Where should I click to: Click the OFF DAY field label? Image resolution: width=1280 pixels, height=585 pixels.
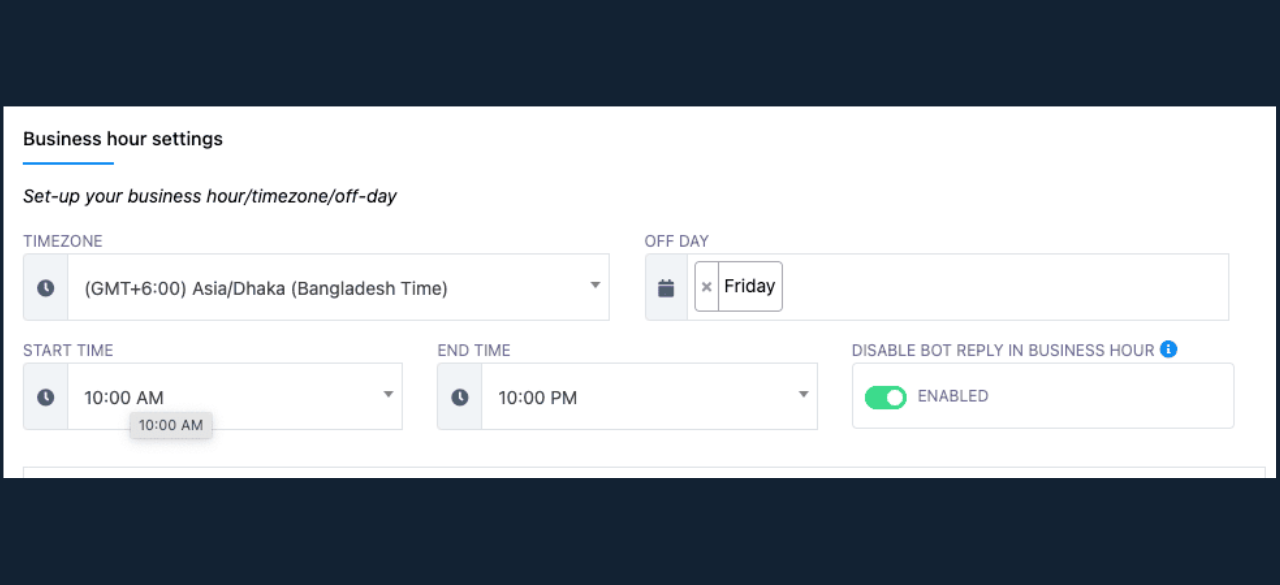pyautogui.click(x=677, y=241)
